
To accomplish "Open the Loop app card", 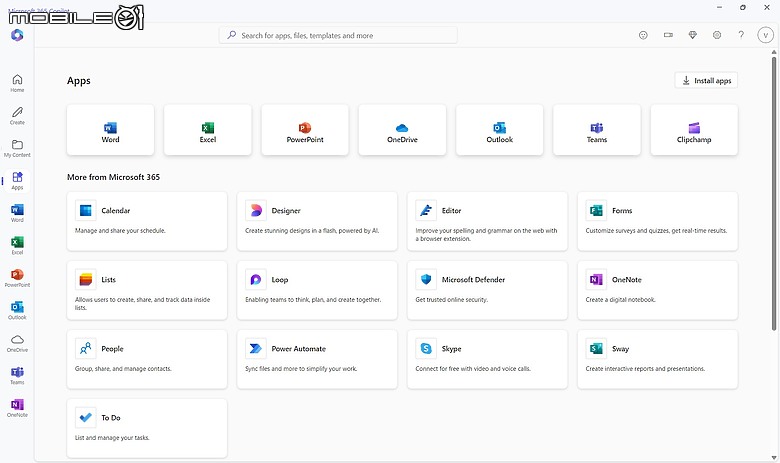I will click(x=317, y=290).
